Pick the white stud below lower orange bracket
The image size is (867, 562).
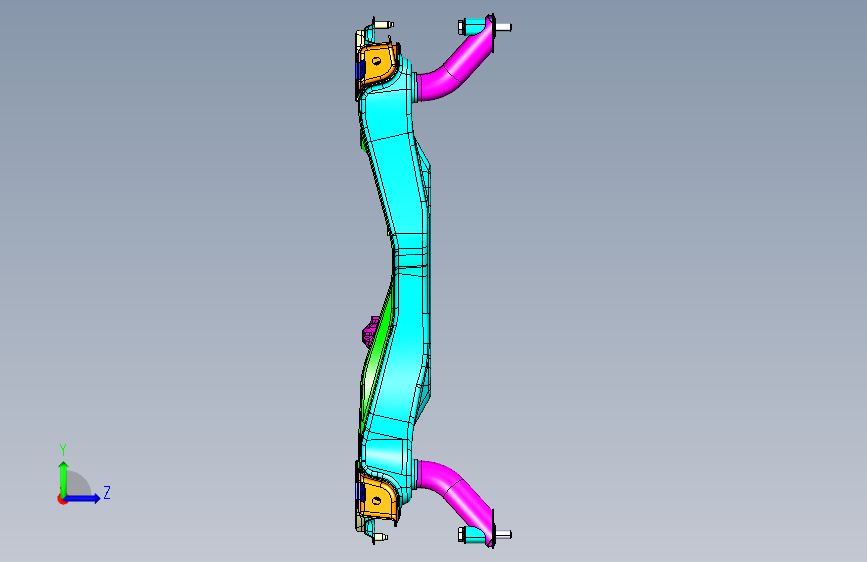(380, 537)
